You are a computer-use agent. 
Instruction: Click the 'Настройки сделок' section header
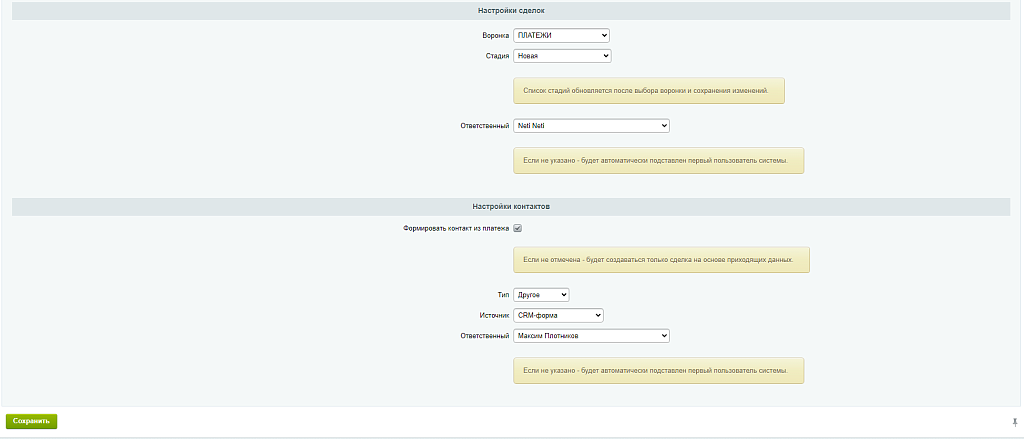[511, 10]
